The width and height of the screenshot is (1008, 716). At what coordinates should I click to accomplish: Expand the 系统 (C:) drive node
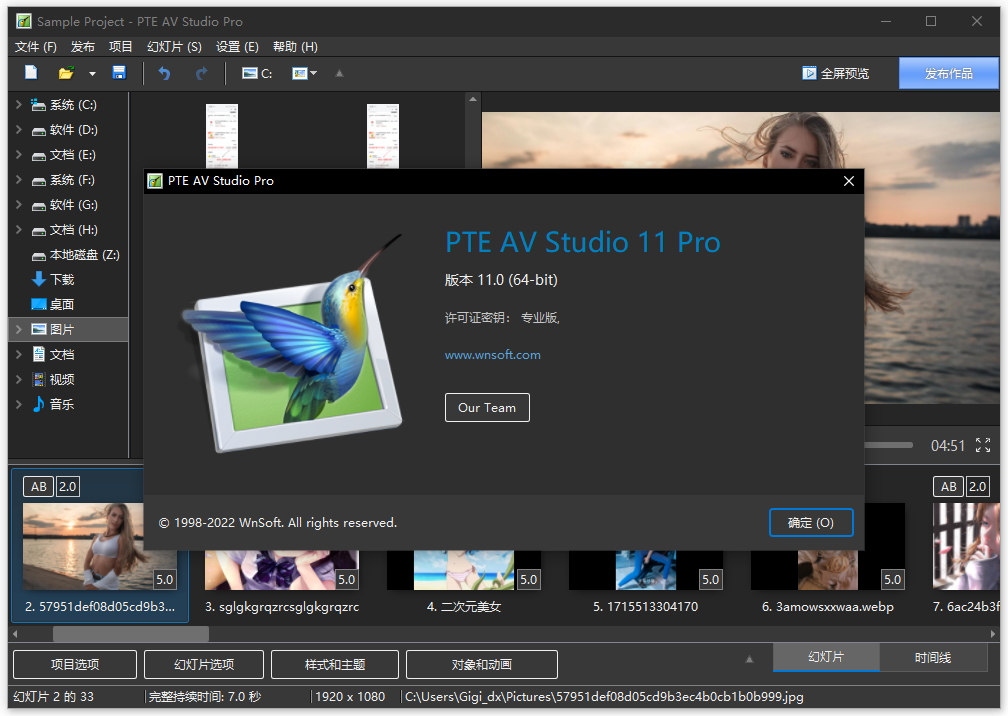tap(19, 104)
